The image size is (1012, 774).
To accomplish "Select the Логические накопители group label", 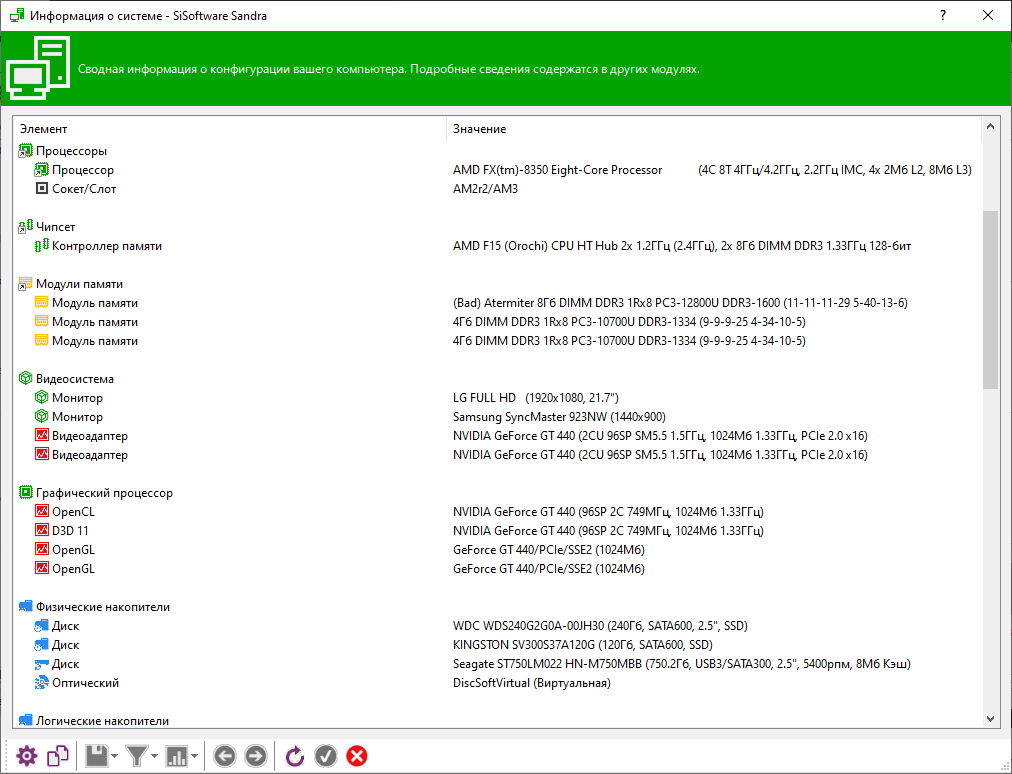I will 103,721.
